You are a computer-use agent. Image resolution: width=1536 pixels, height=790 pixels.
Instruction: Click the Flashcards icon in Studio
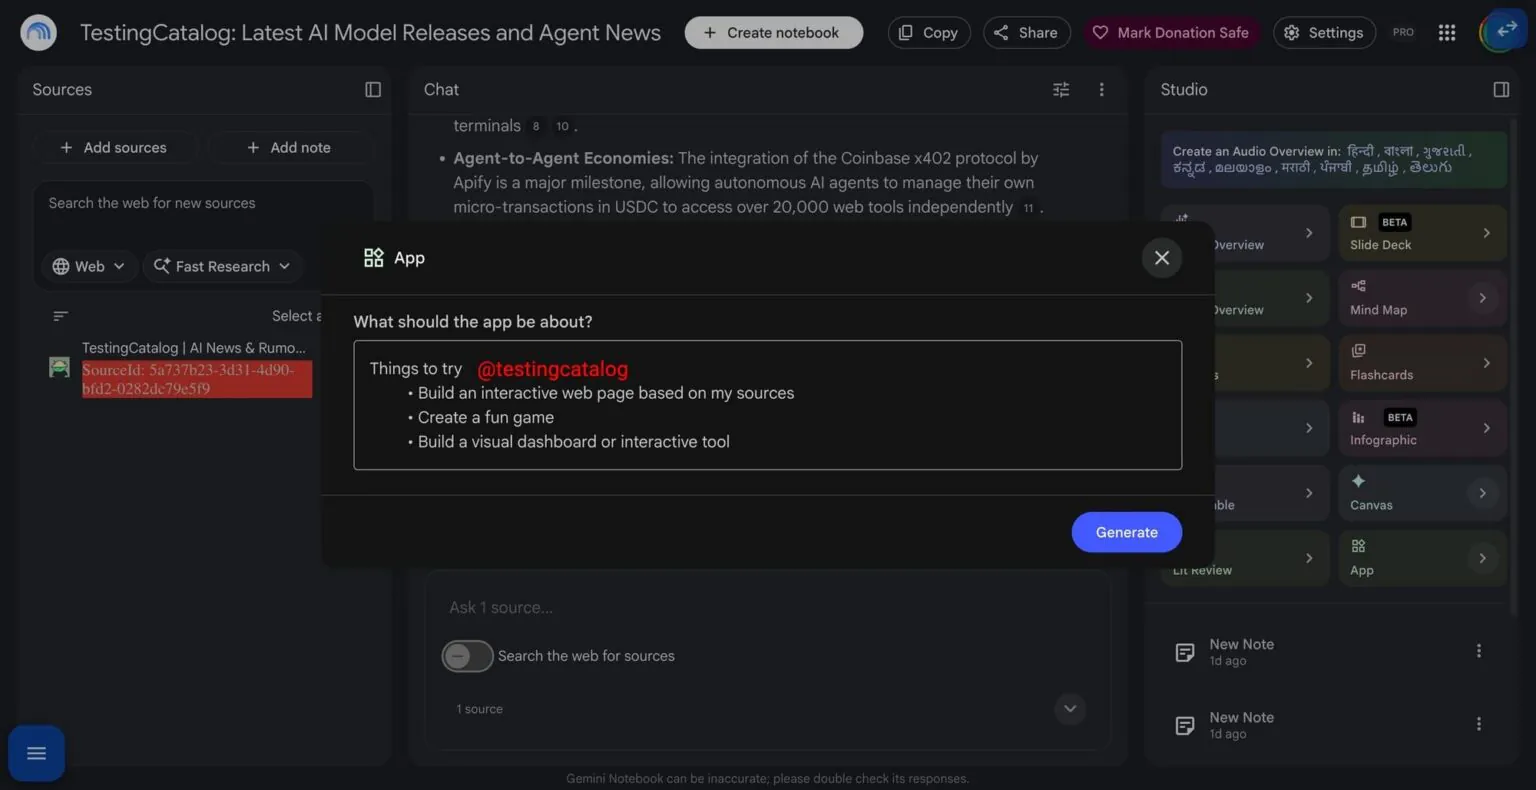[x=1358, y=351]
